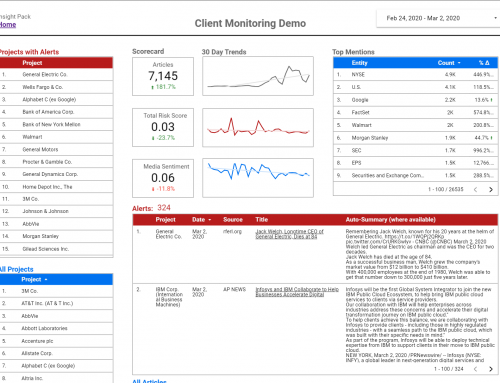
Task: Open Infosys and IBM Collaborate article link
Action: [297, 292]
